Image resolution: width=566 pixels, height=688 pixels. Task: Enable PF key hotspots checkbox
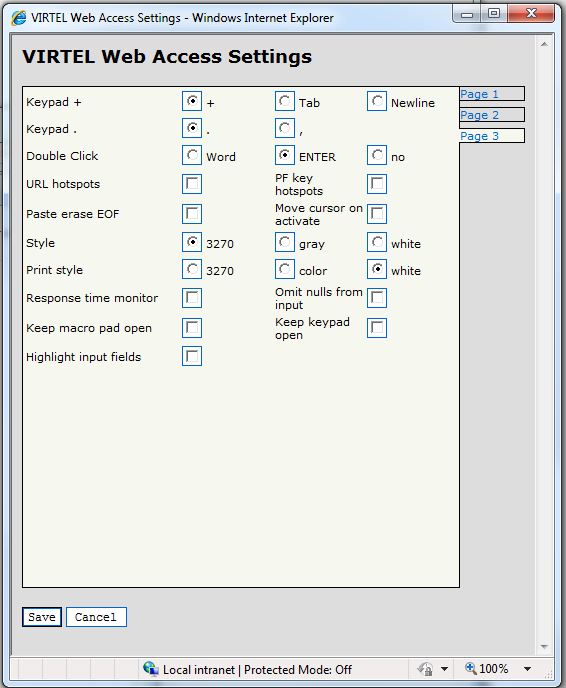tap(377, 184)
